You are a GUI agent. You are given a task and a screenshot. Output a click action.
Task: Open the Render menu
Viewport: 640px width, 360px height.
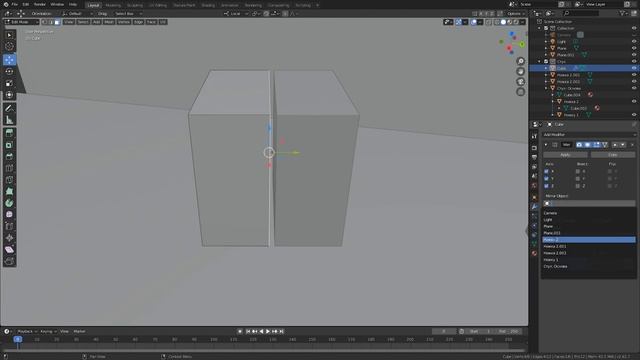(40, 4)
